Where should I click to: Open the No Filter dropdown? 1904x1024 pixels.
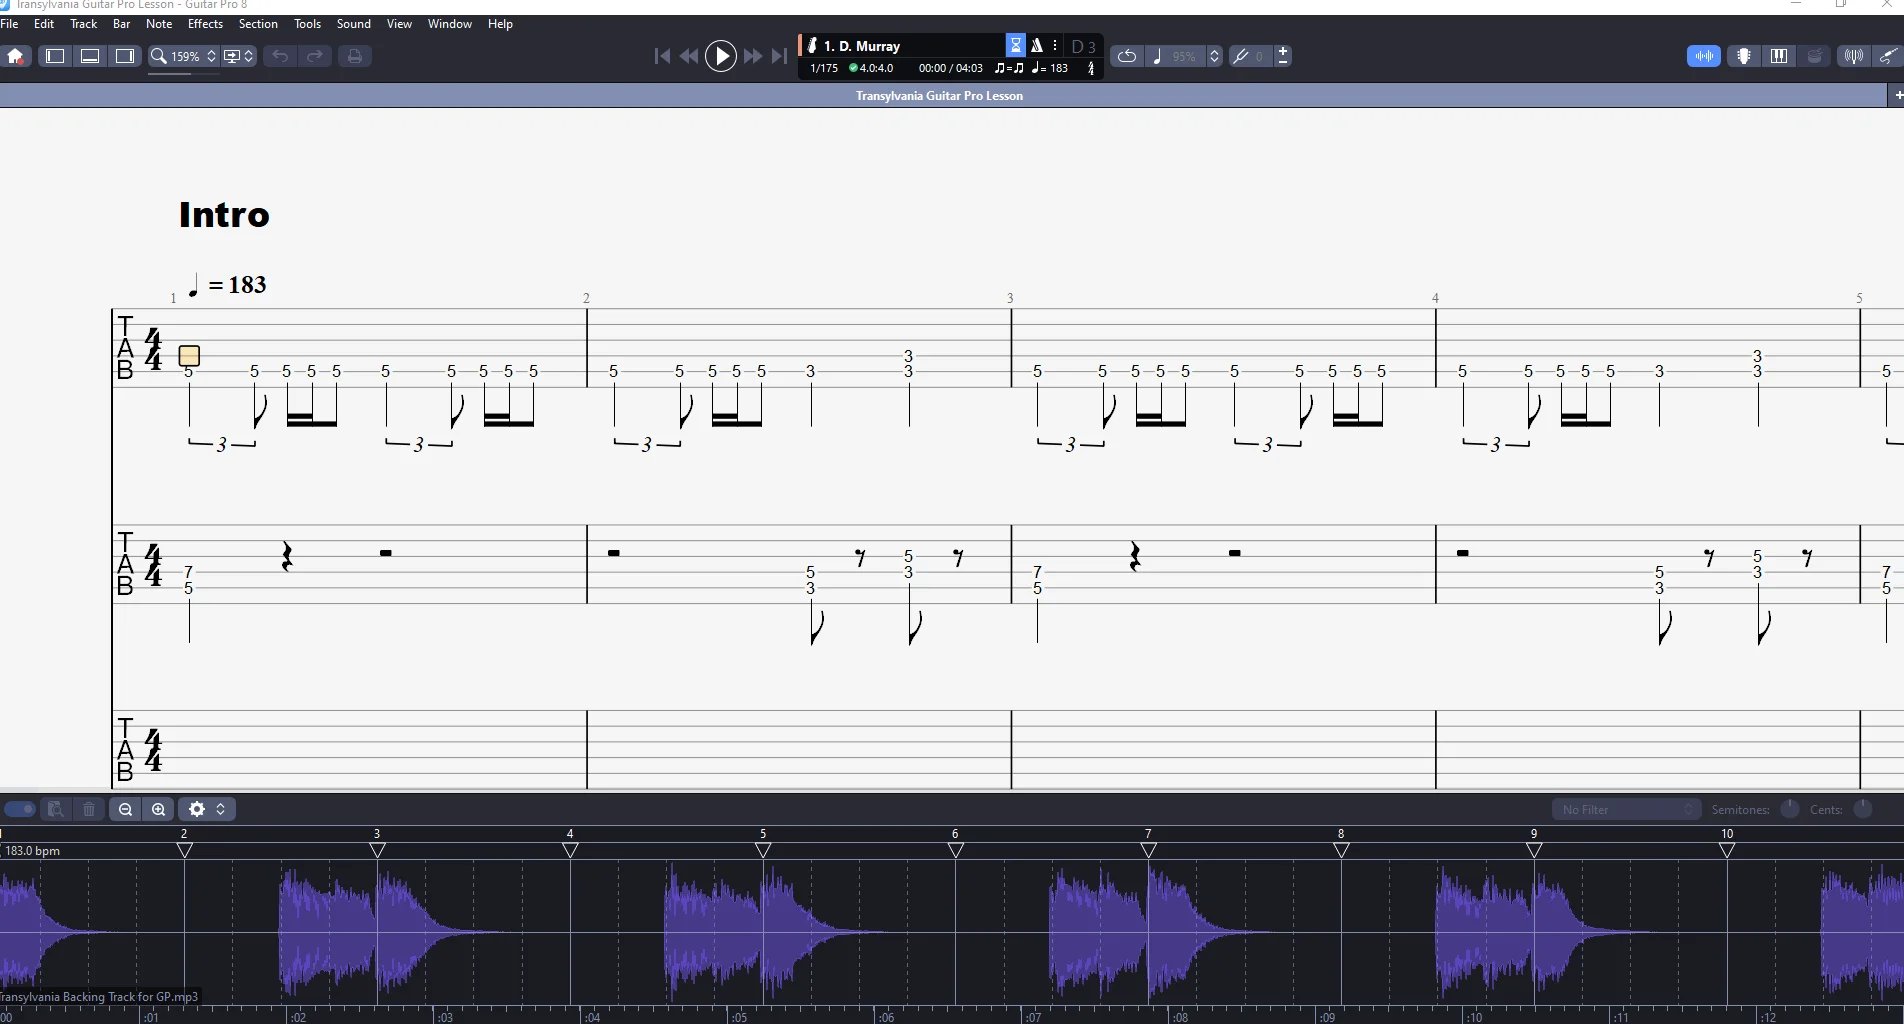tap(1626, 809)
